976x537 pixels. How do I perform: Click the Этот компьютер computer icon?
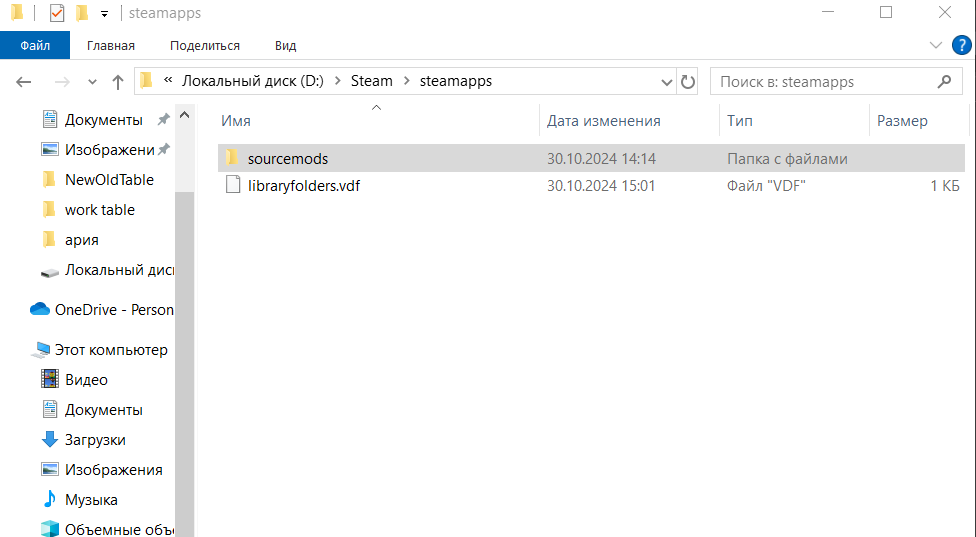(x=41, y=350)
